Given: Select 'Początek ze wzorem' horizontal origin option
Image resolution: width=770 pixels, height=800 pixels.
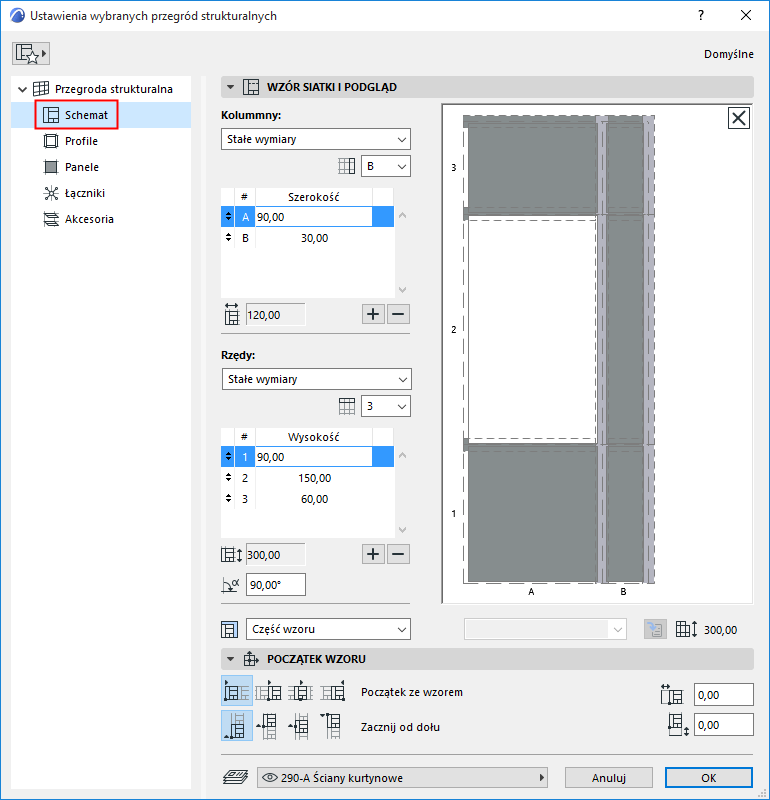Looking at the screenshot, I should click(237, 691).
